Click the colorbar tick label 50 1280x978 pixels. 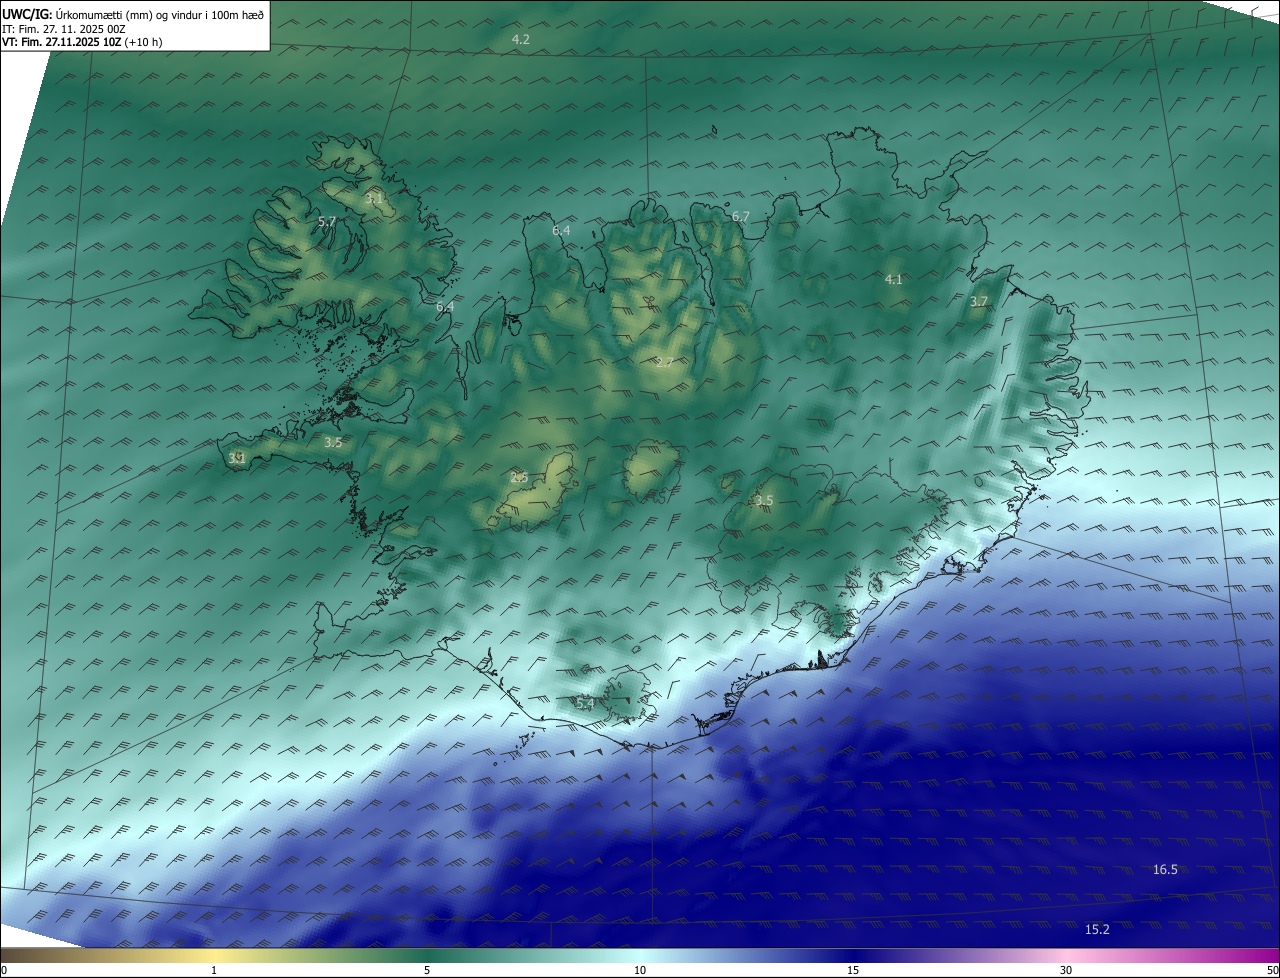pyautogui.click(x=1272, y=970)
